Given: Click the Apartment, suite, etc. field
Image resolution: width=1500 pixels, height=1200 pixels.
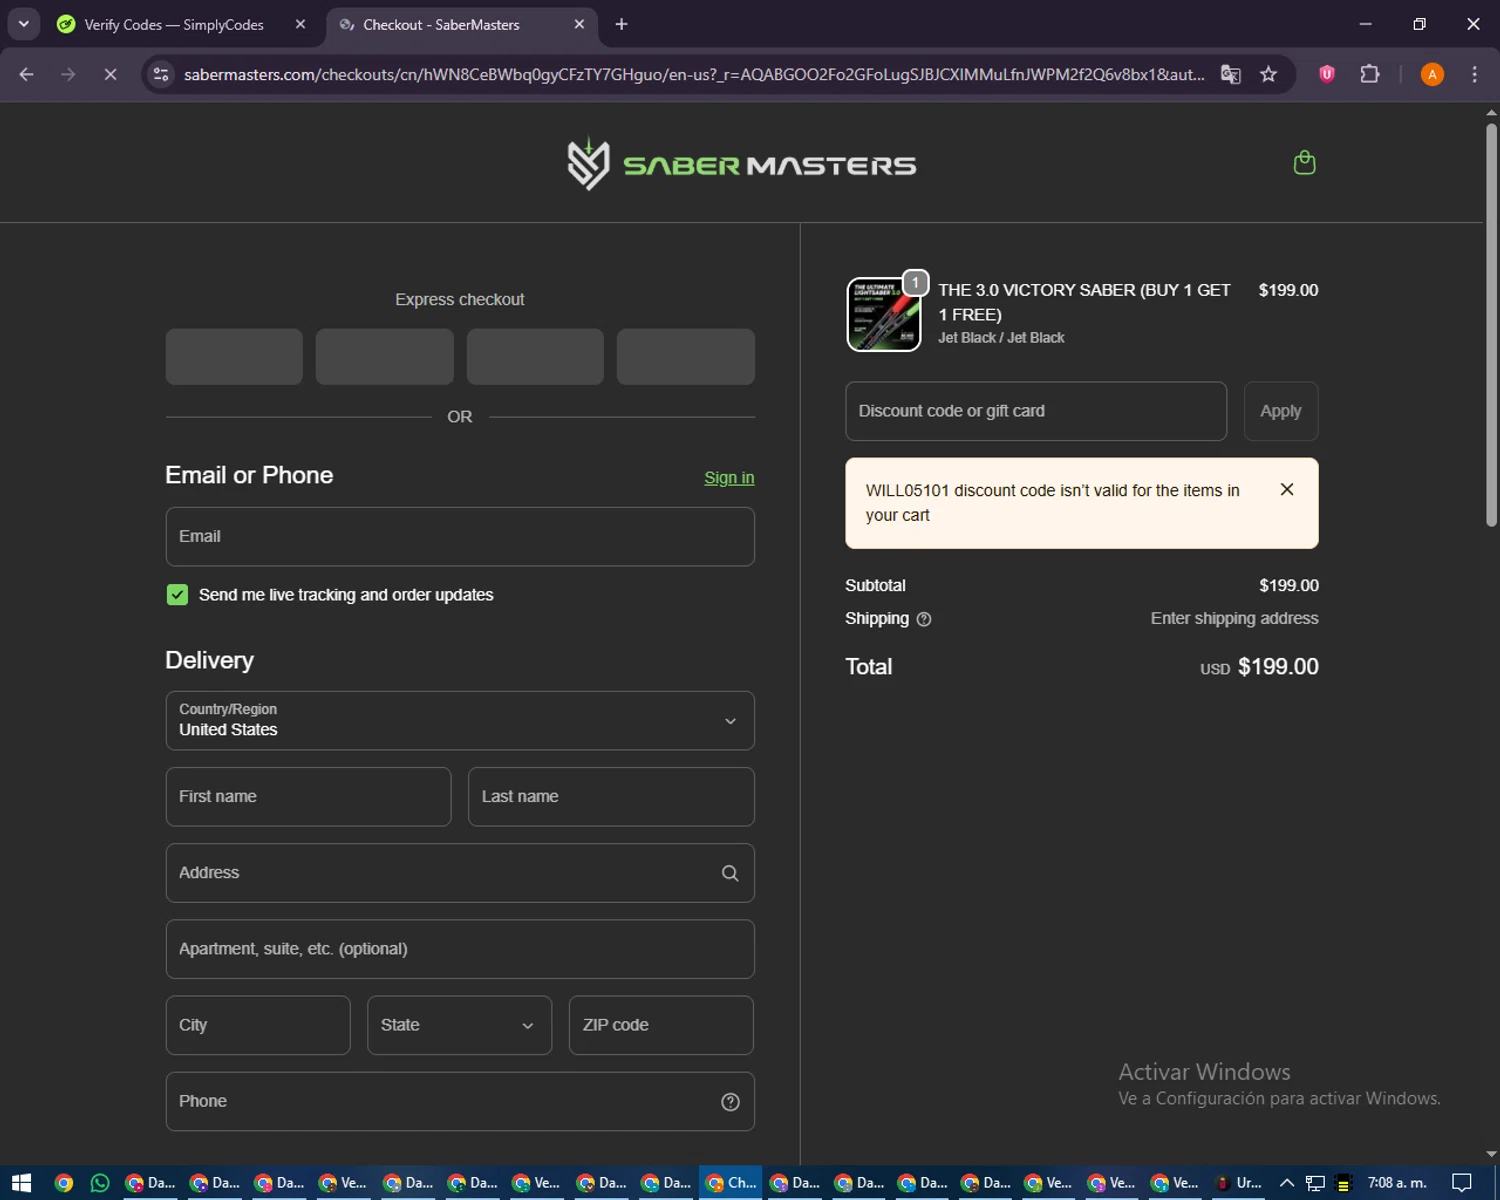Looking at the screenshot, I should (x=460, y=949).
